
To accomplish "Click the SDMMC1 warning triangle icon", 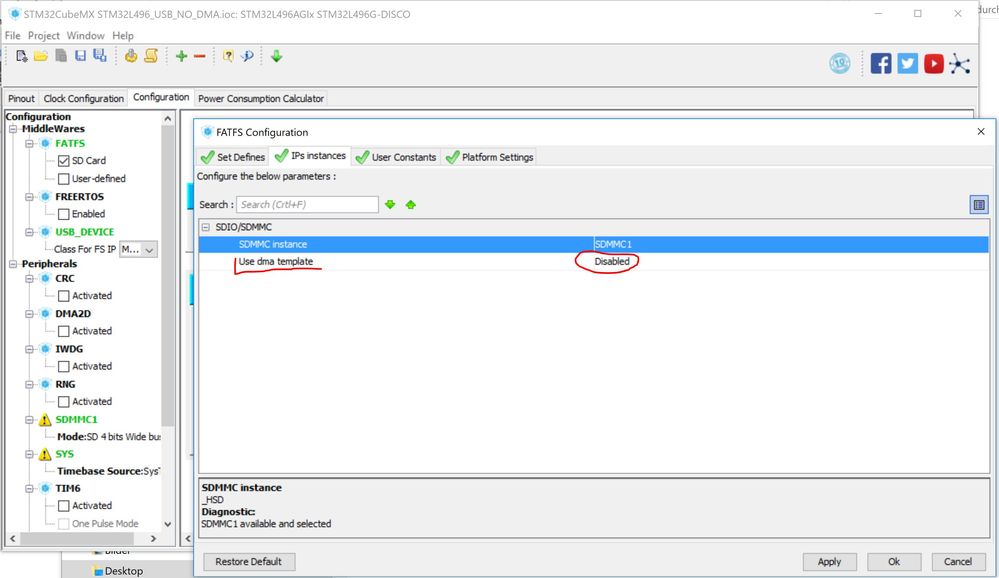I will tap(45, 419).
